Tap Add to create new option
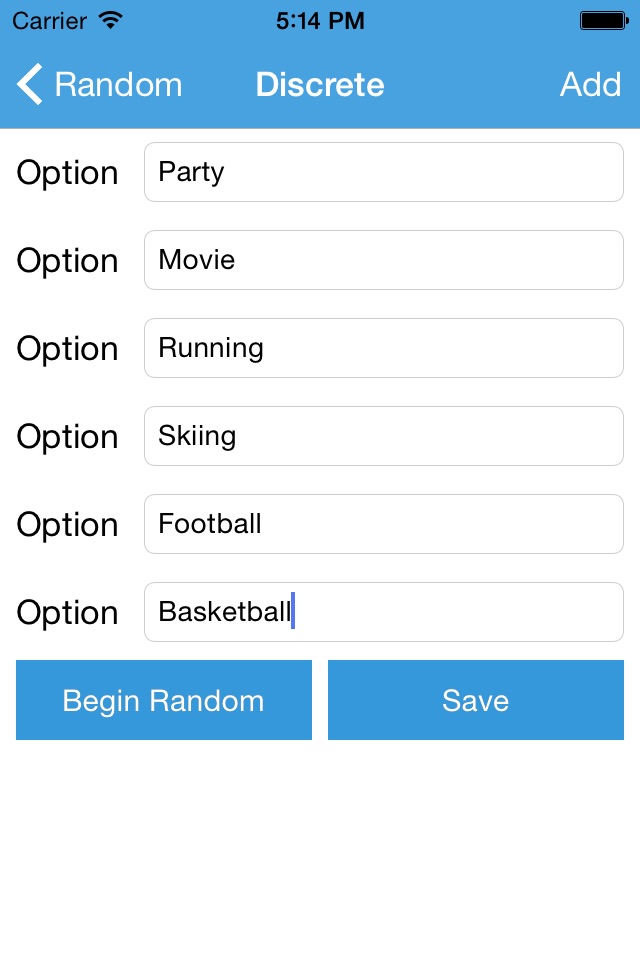Image resolution: width=640 pixels, height=960 pixels. (x=590, y=84)
